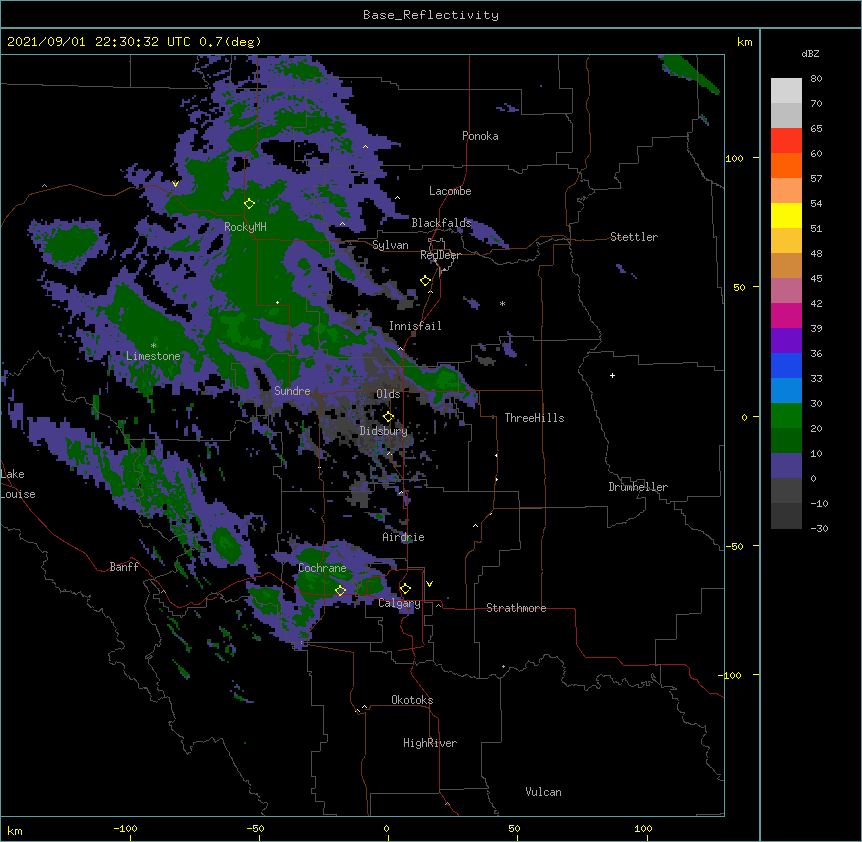The width and height of the screenshot is (862, 842).
Task: Click the yellow marker below Cochrane label
Action: (x=340, y=590)
